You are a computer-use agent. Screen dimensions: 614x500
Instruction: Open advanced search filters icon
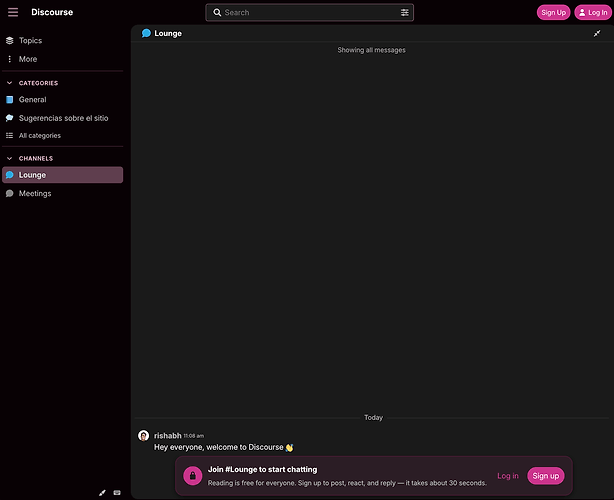coord(405,13)
